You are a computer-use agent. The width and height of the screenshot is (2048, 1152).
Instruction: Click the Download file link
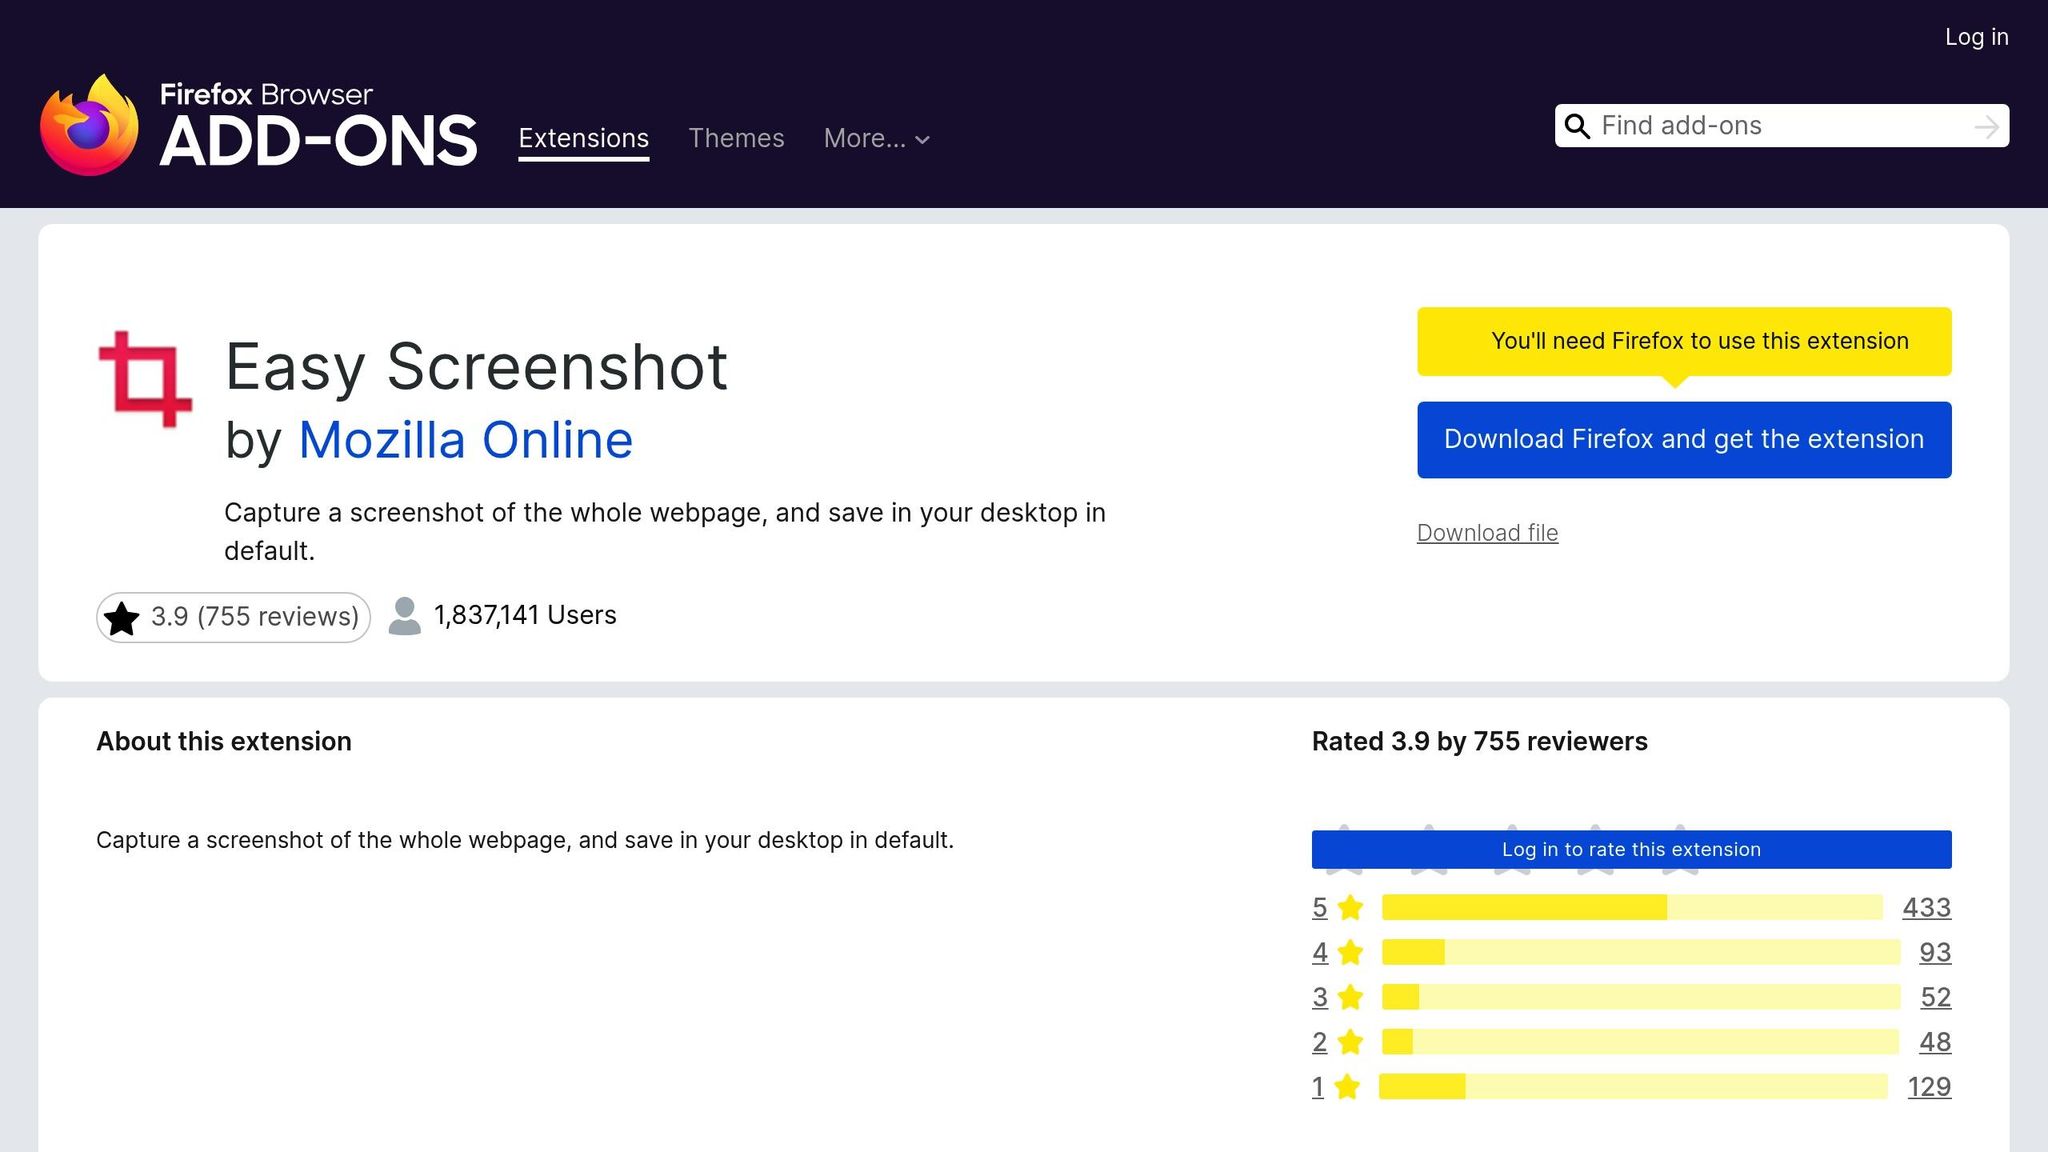tap(1487, 533)
